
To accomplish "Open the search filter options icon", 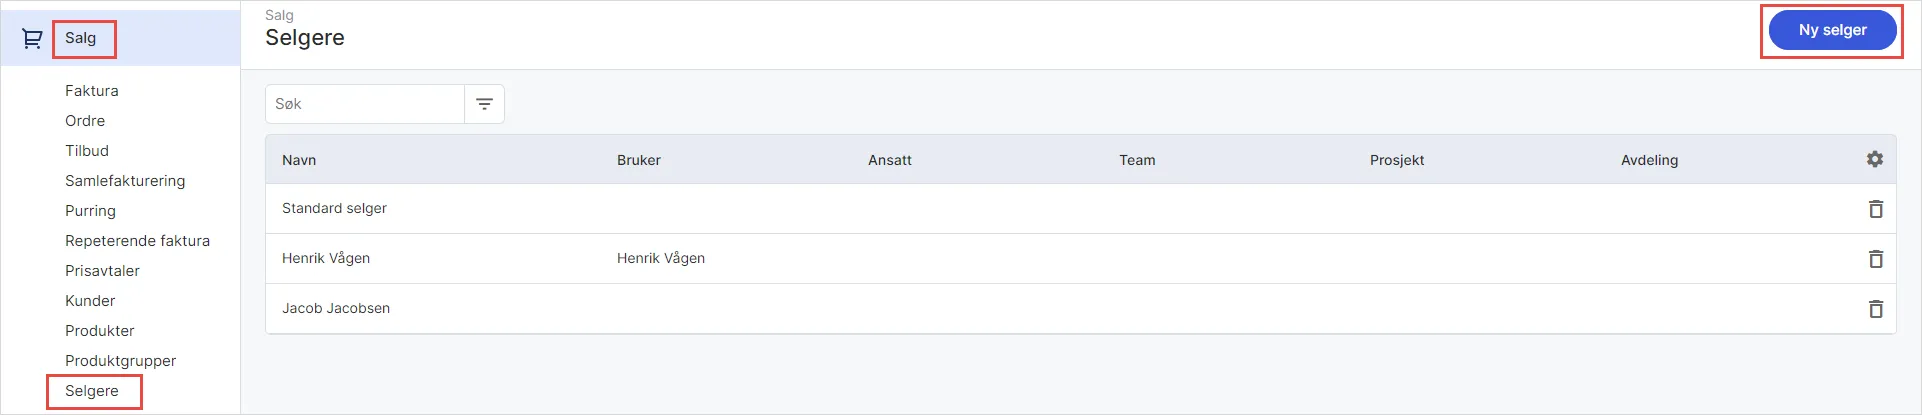I will tap(484, 104).
